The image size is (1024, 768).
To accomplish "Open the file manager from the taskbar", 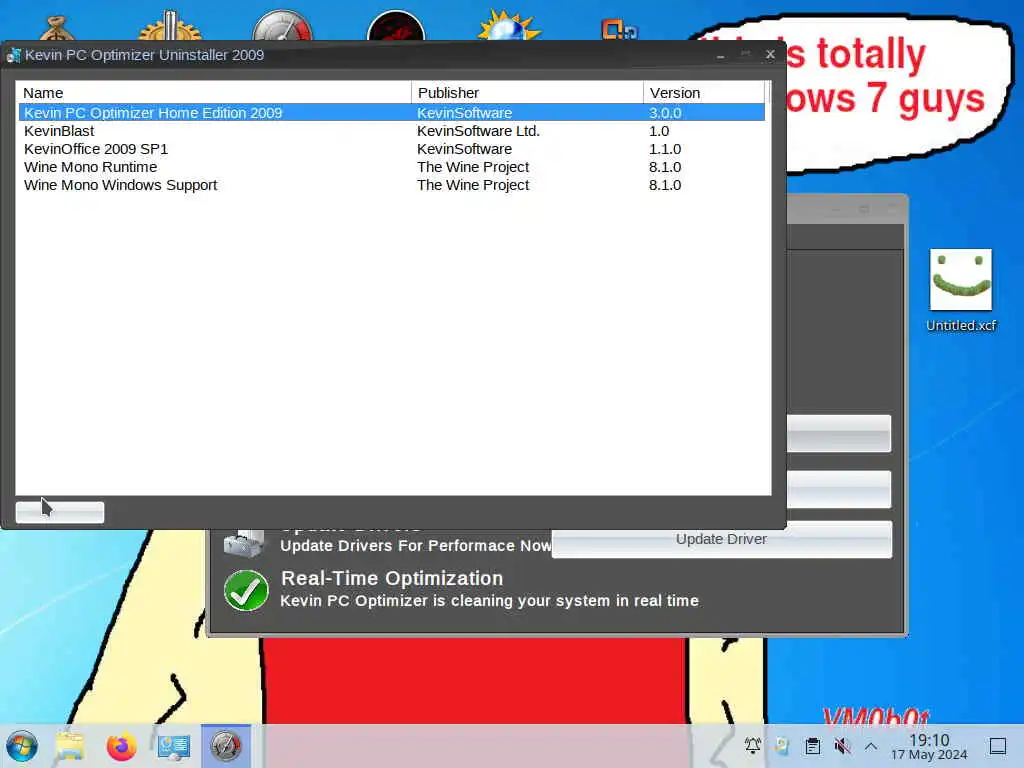I will click(70, 746).
